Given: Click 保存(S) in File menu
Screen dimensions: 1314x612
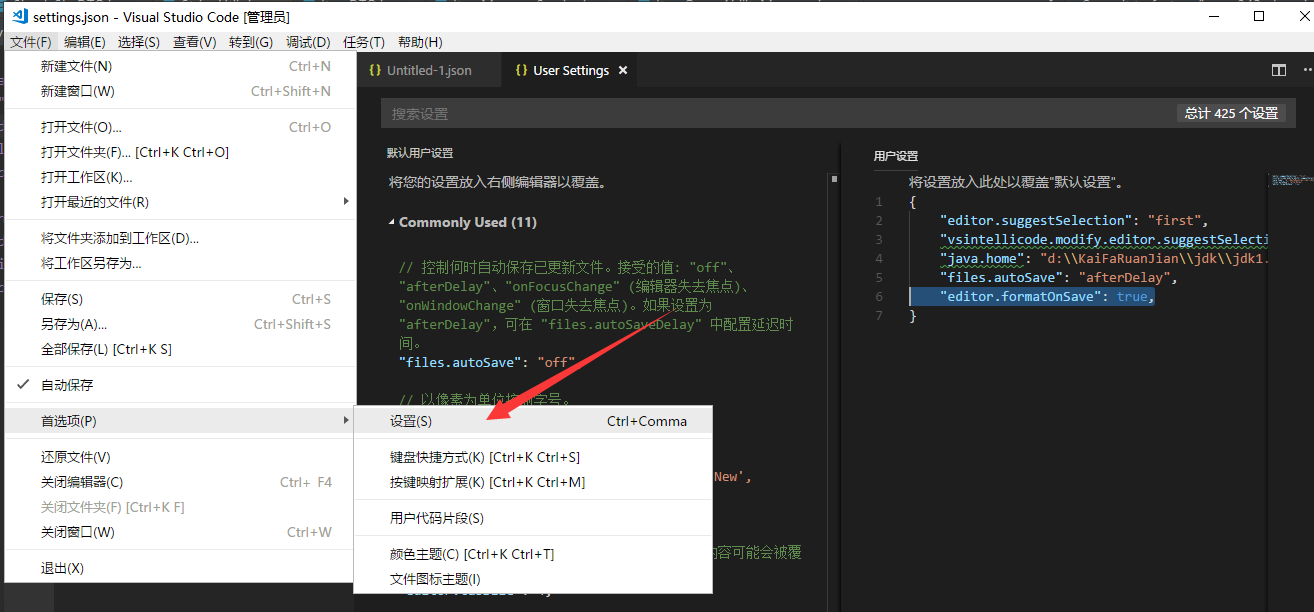Looking at the screenshot, I should [180, 299].
